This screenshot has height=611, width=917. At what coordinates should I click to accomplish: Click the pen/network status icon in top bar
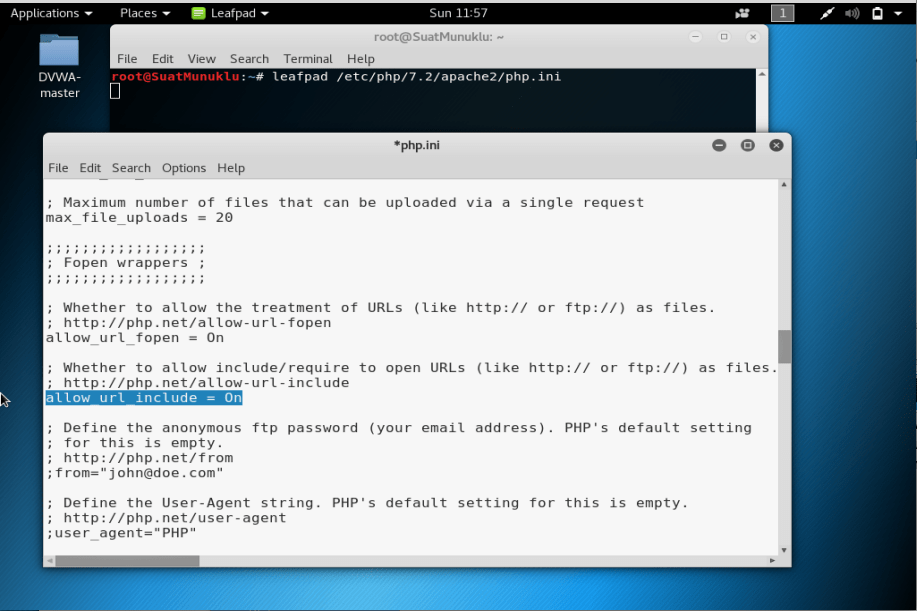point(826,13)
